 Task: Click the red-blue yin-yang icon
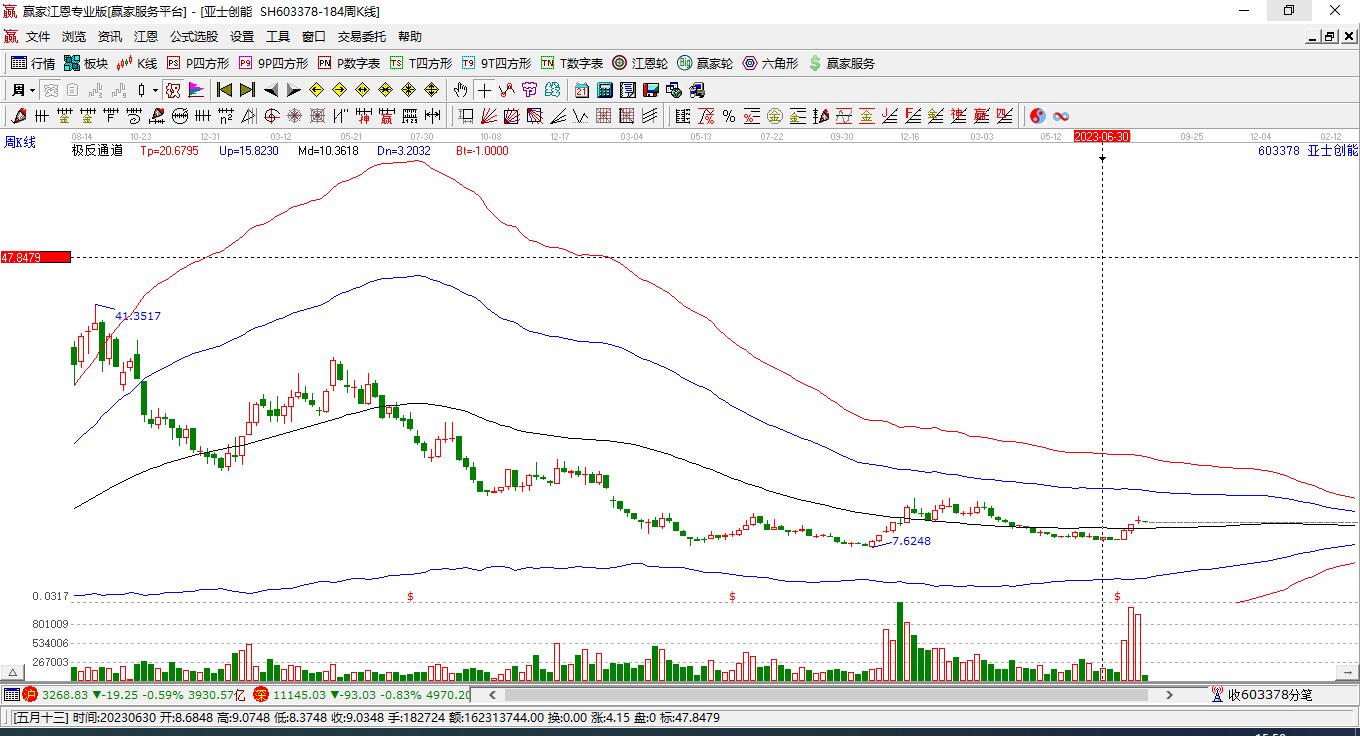pyautogui.click(x=1038, y=116)
